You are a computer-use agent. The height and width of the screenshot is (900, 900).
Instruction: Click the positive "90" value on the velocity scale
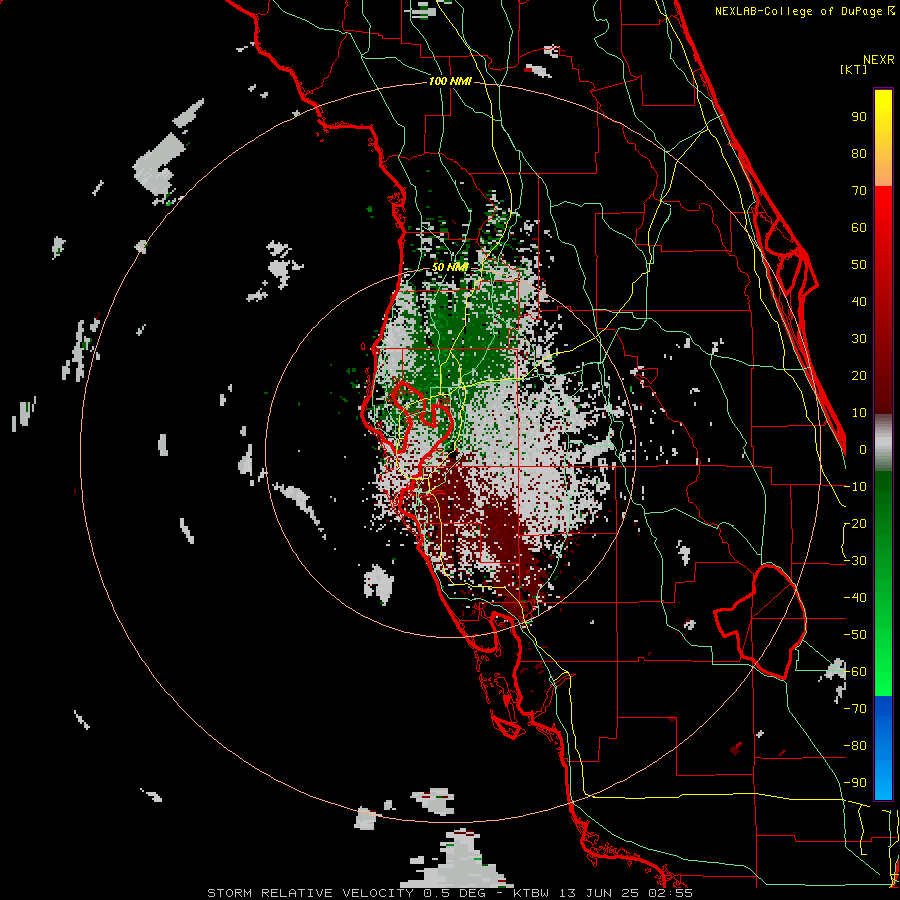859,117
